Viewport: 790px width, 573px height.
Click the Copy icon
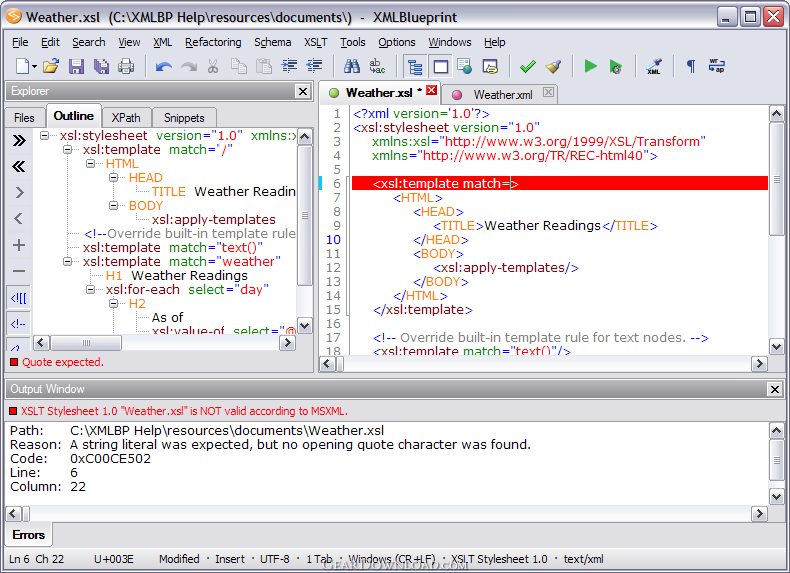[238, 66]
